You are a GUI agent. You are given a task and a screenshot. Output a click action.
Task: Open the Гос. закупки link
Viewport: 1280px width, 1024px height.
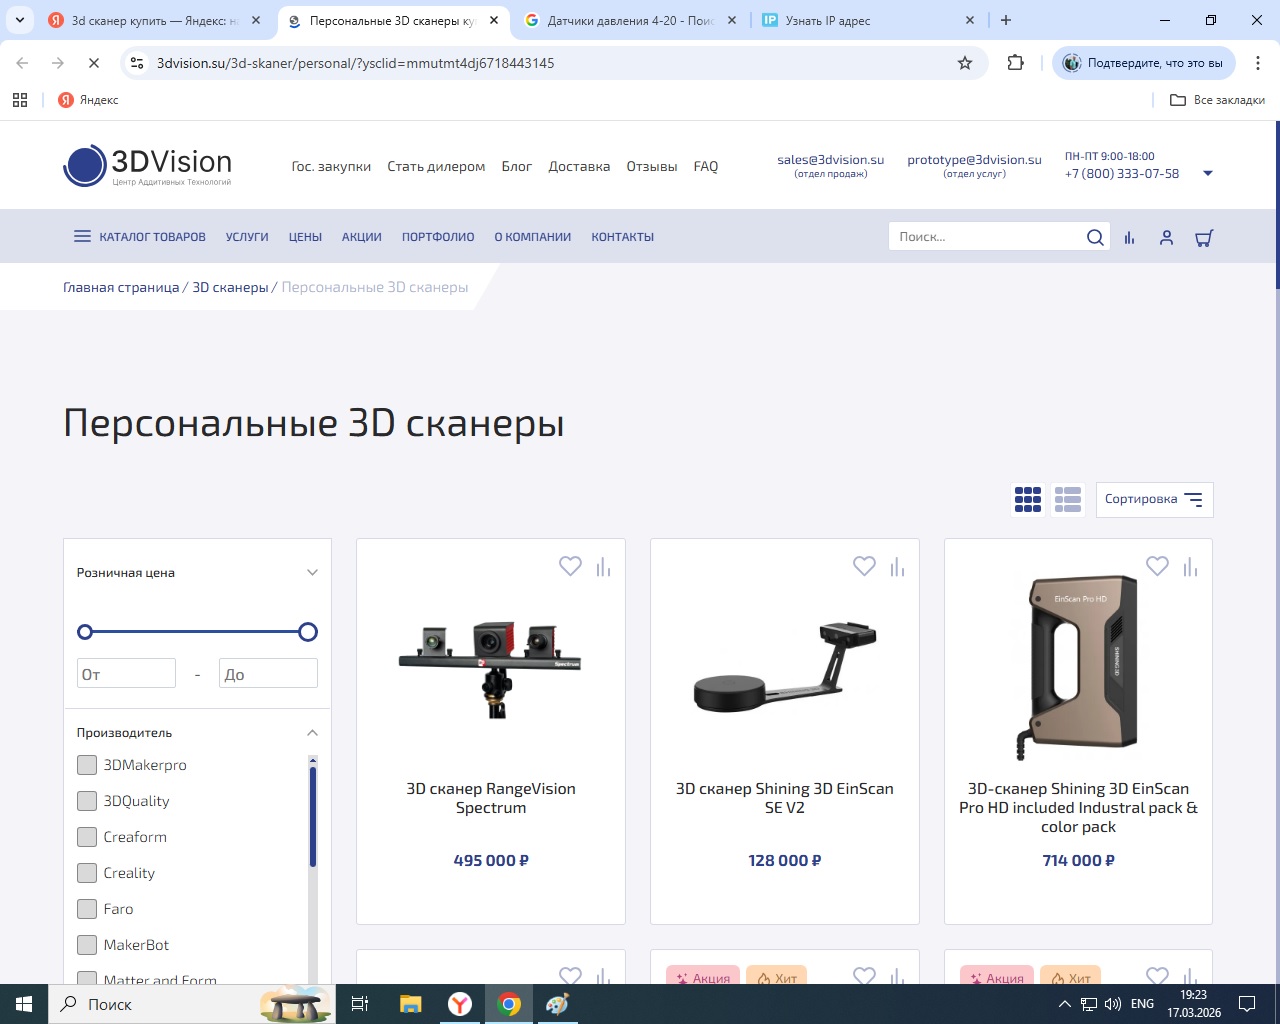point(331,167)
